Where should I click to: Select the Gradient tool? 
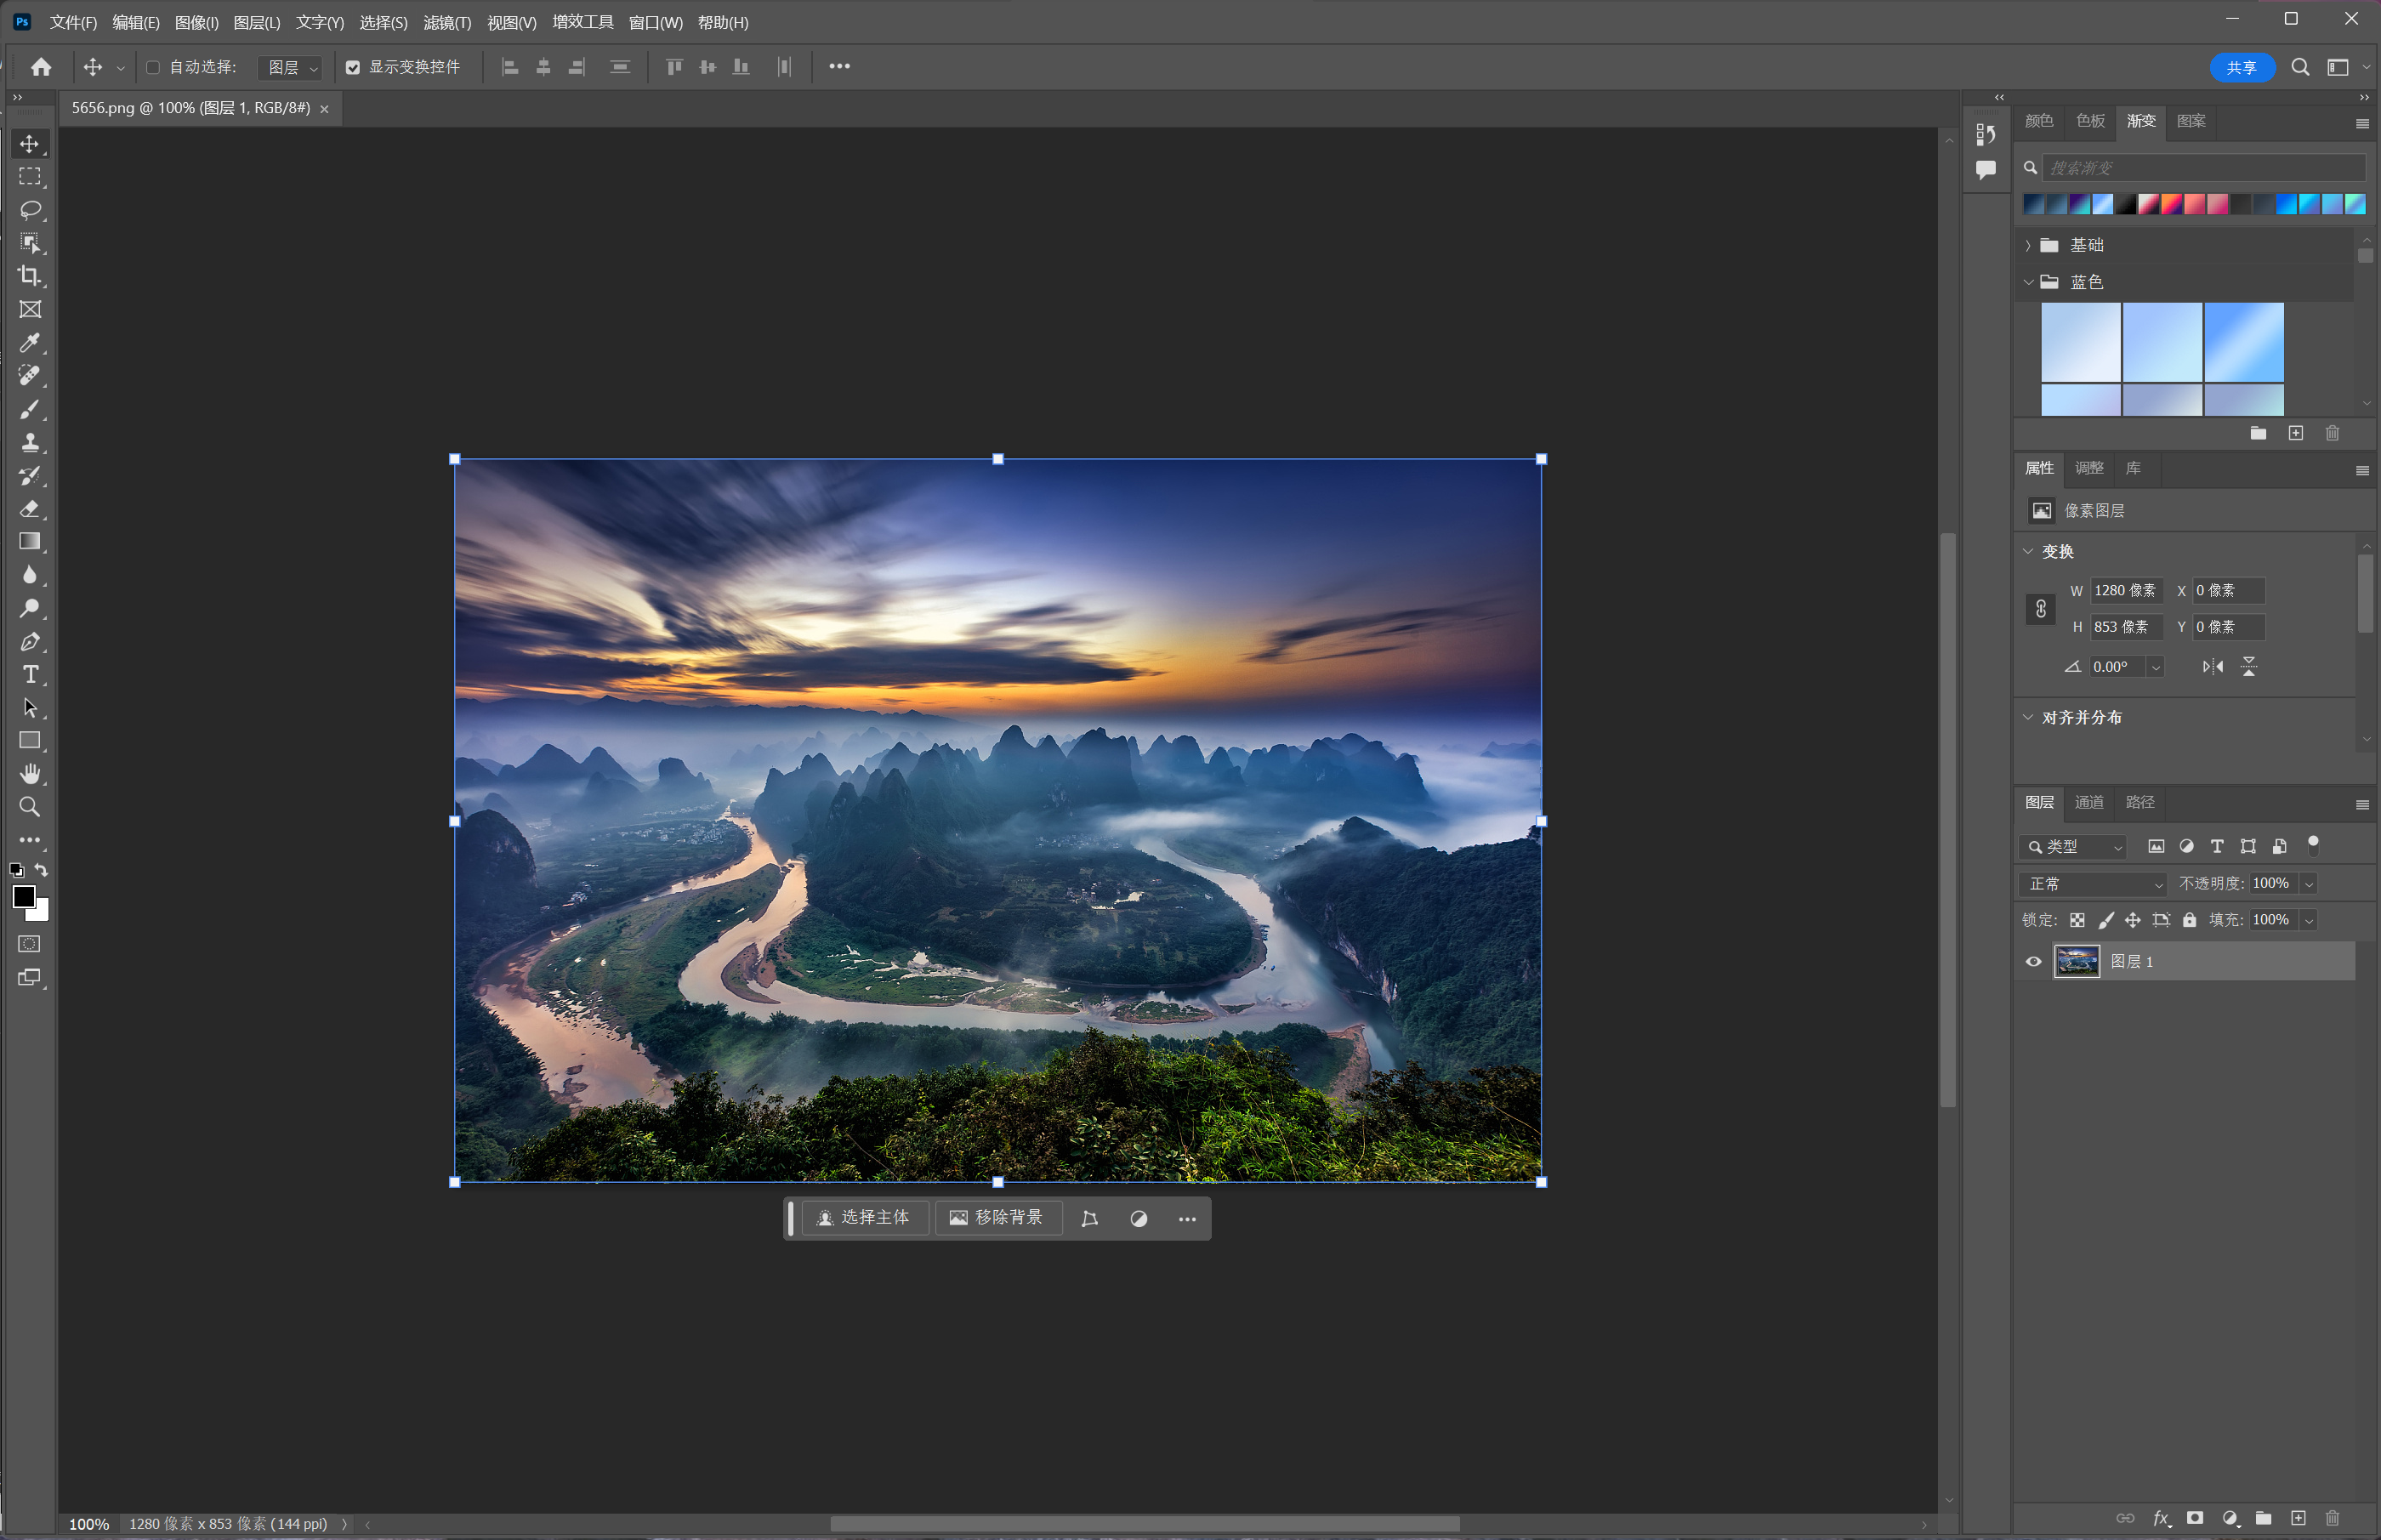coord(30,542)
